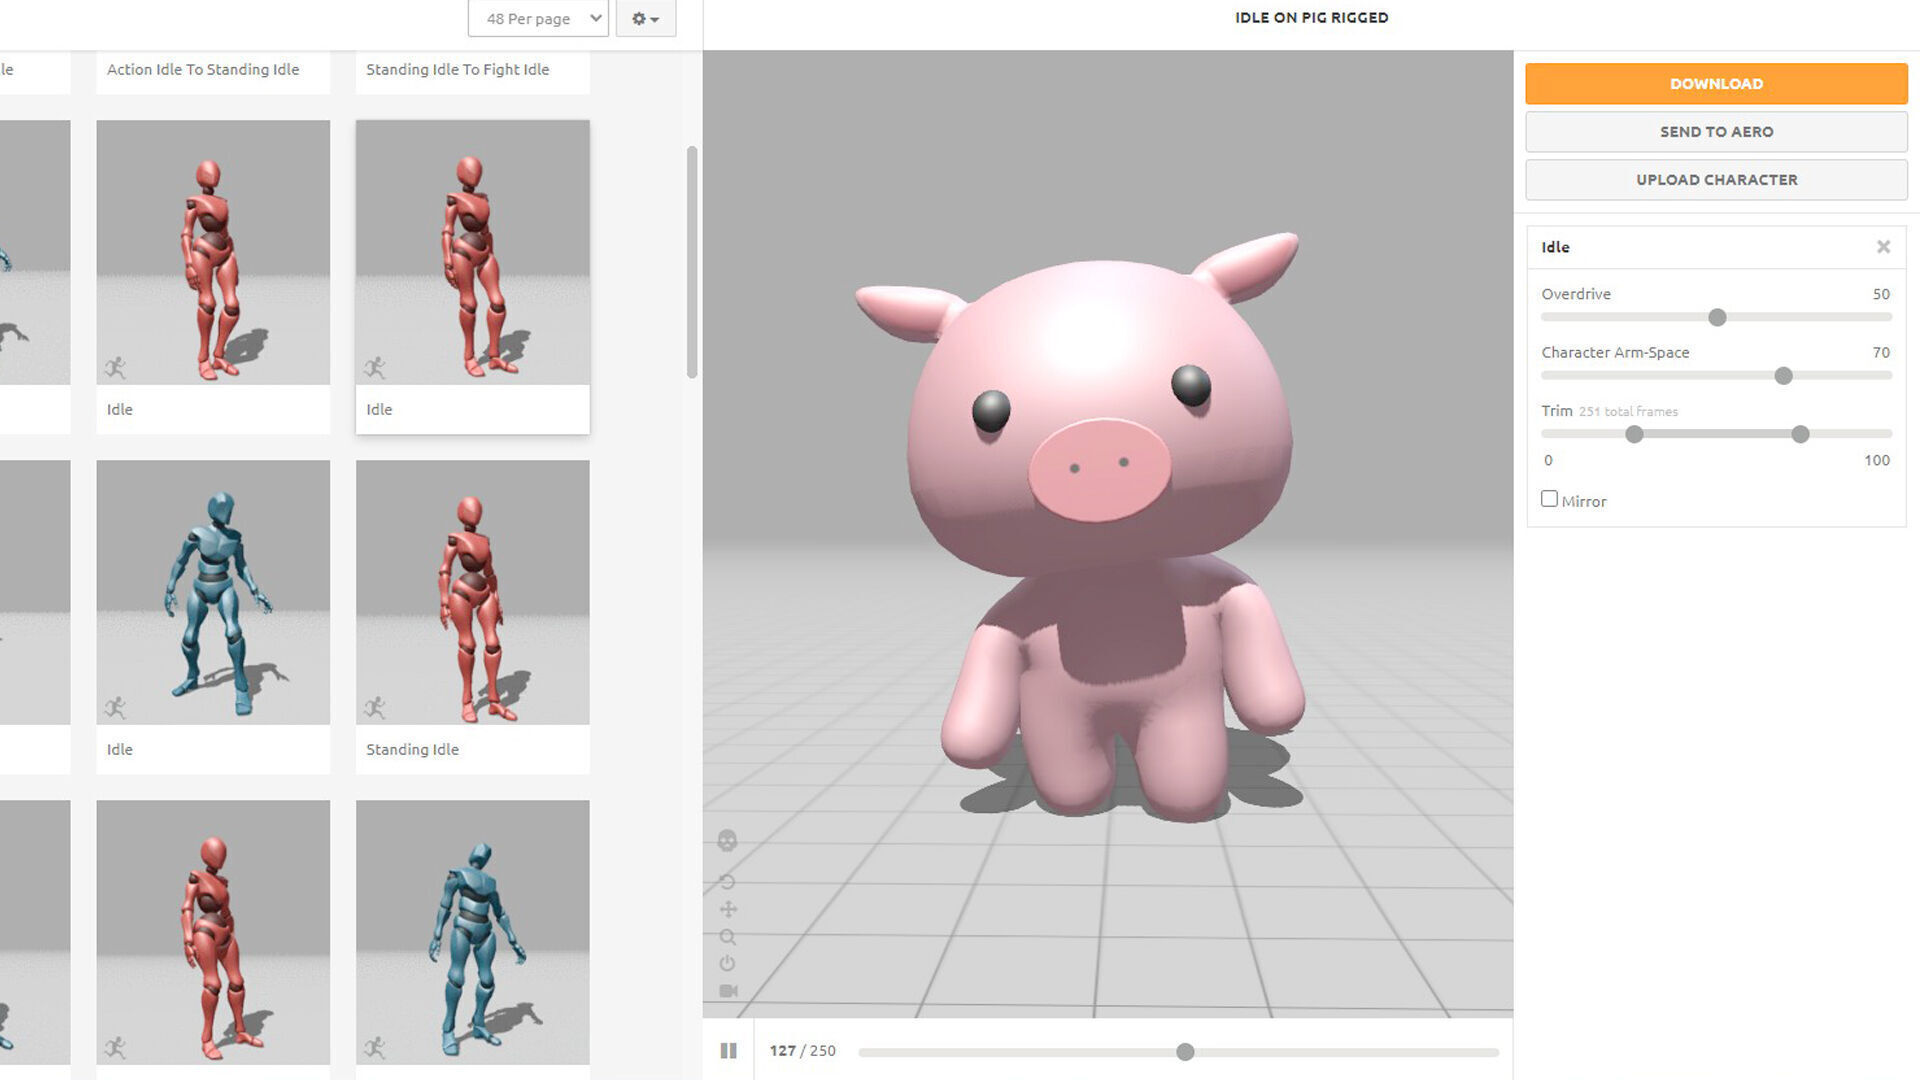Click running-man icon on bottom blue robot card
This screenshot has height=1080, width=1920.
[x=375, y=1048]
